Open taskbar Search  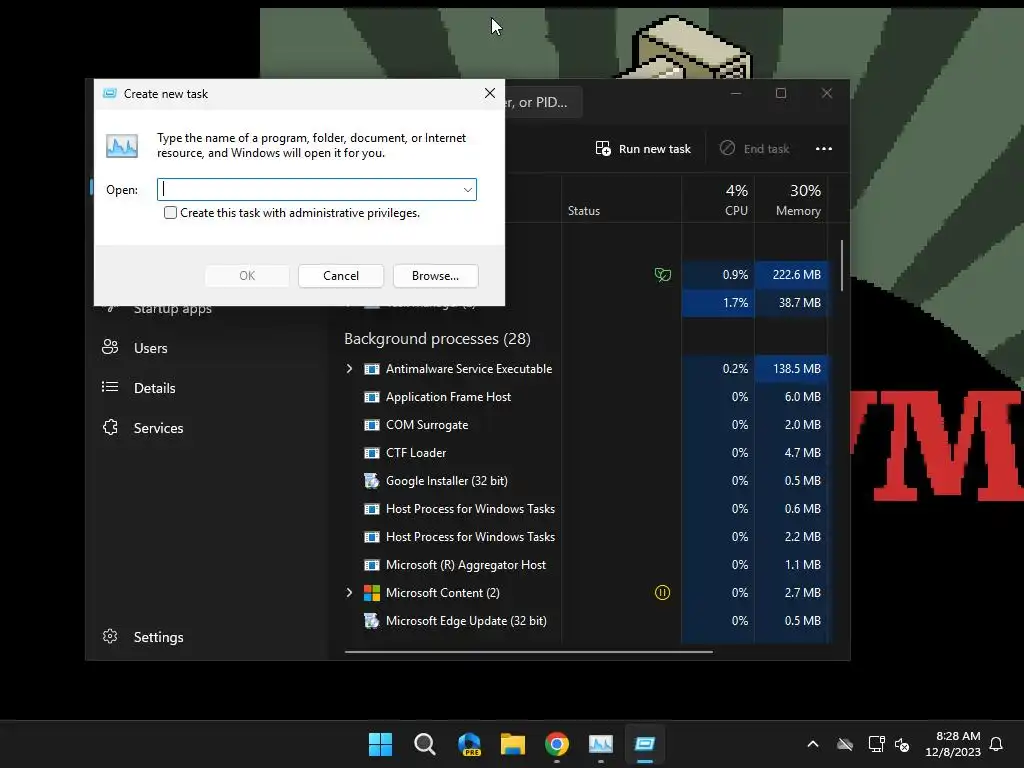point(424,744)
